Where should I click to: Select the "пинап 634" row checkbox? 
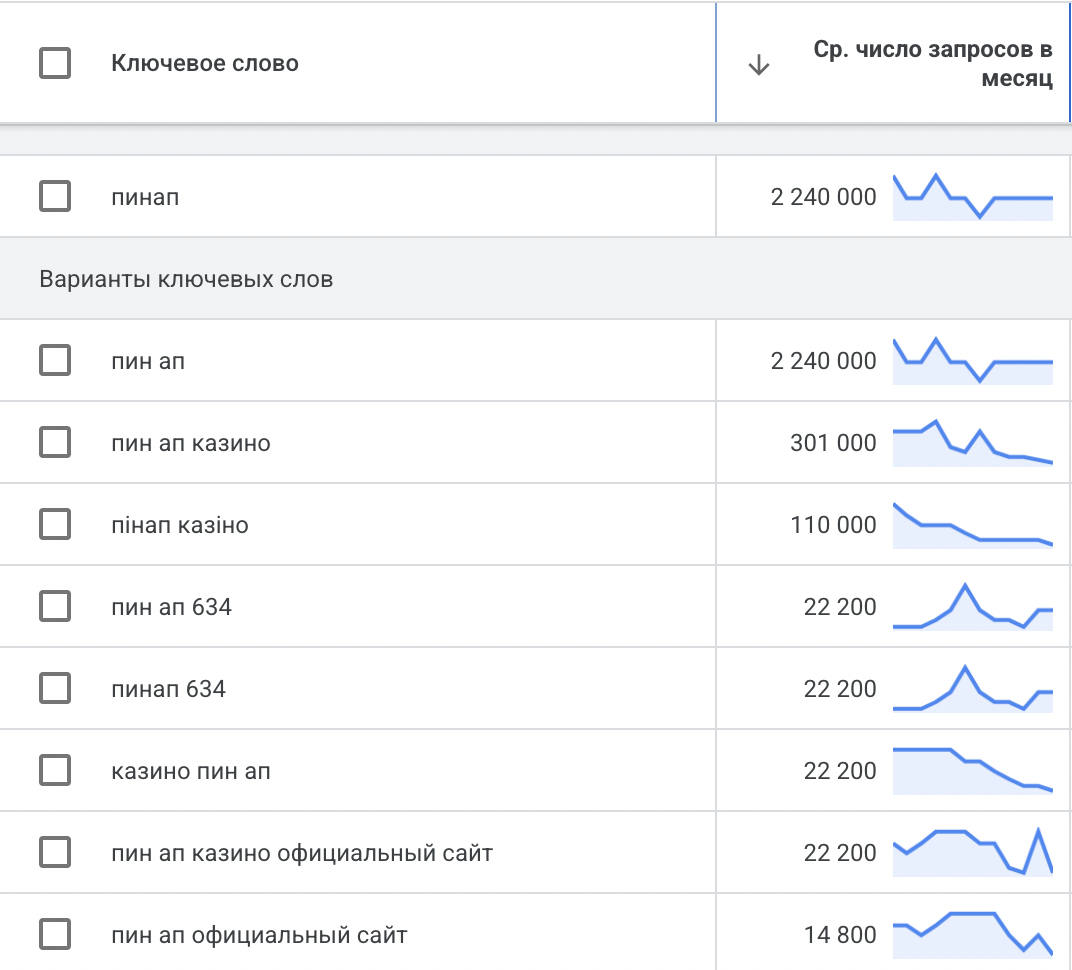click(x=55, y=688)
